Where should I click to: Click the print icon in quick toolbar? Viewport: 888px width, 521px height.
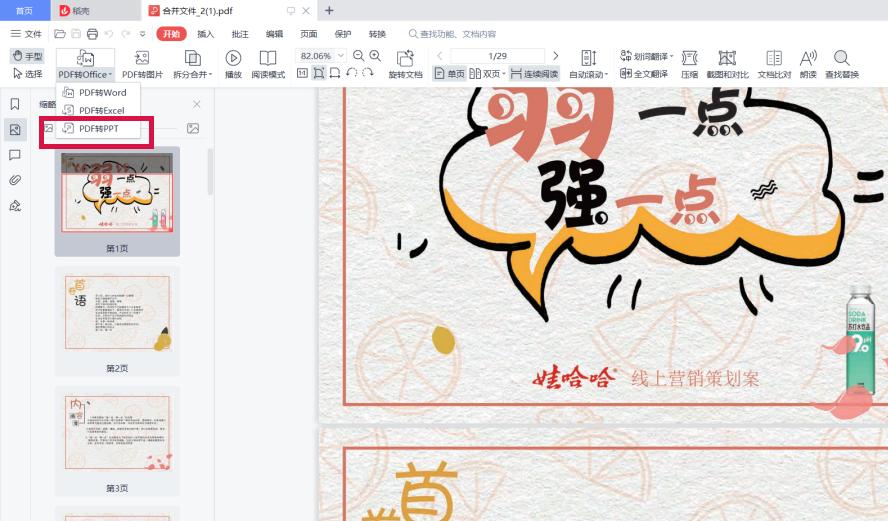pos(92,34)
